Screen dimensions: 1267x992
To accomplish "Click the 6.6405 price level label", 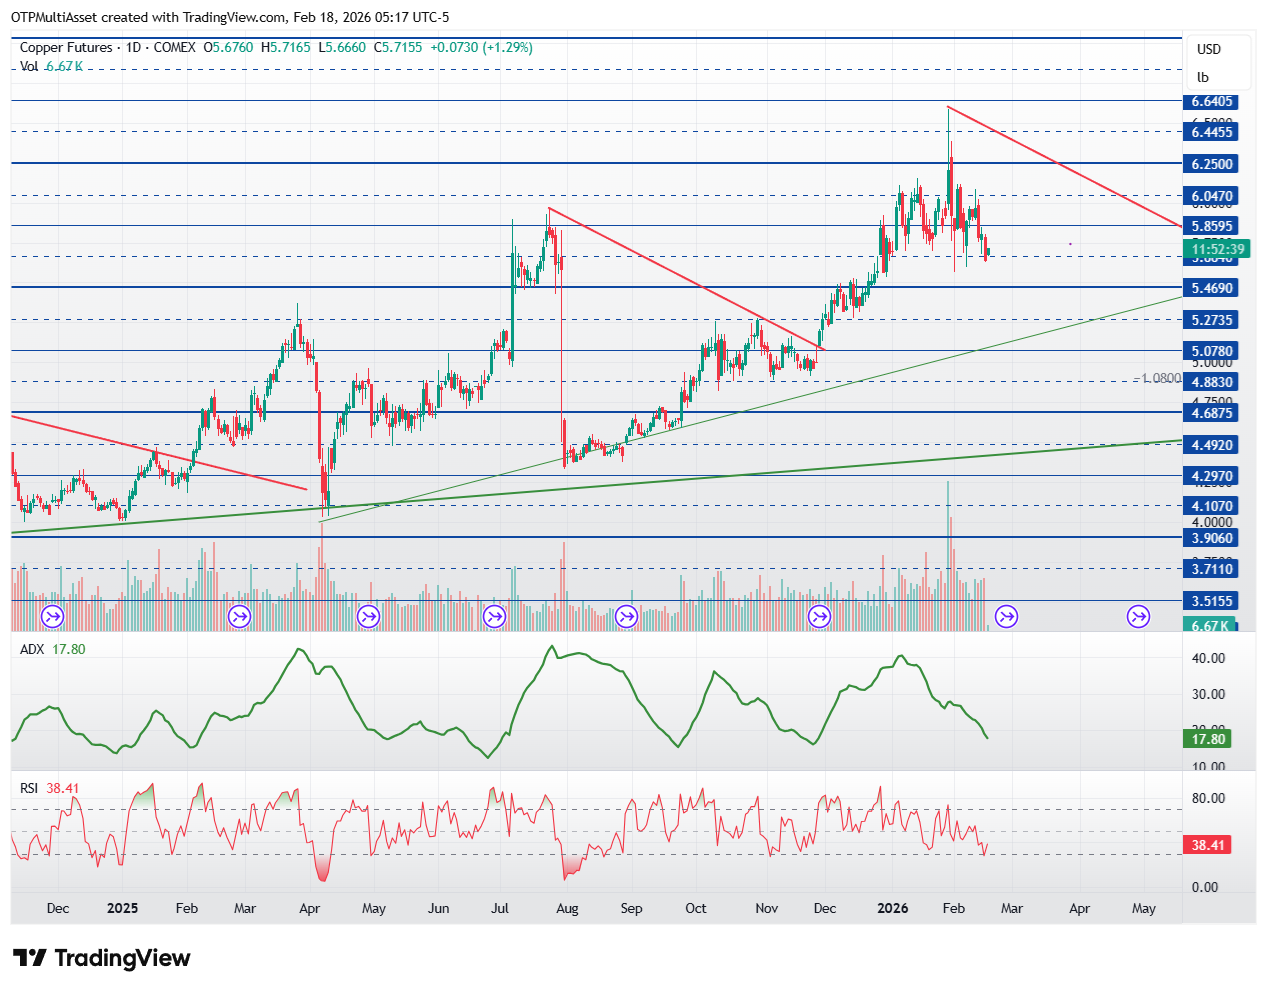I will [x=1212, y=101].
